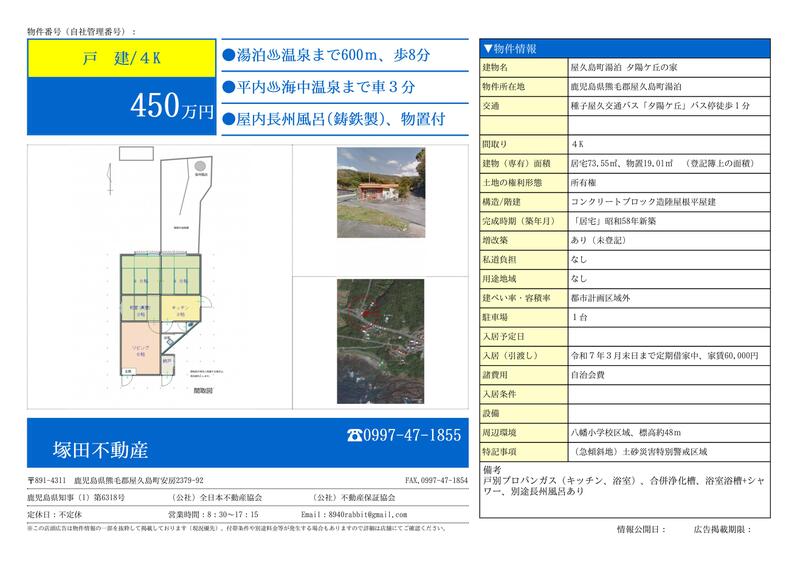Click the yellow 戸建/4K label box

pyautogui.click(x=120, y=59)
